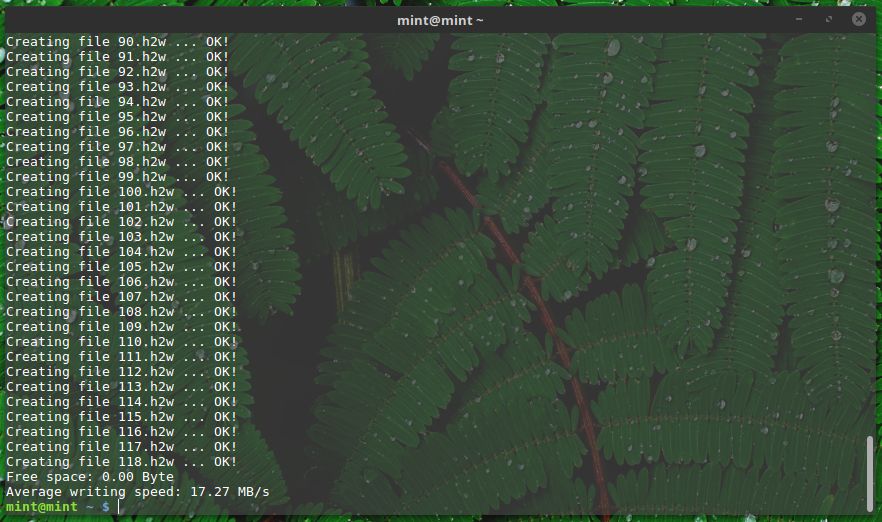This screenshot has width=882, height=522.
Task: Click the 'Creating file 96.h2w' line
Action: [118, 132]
